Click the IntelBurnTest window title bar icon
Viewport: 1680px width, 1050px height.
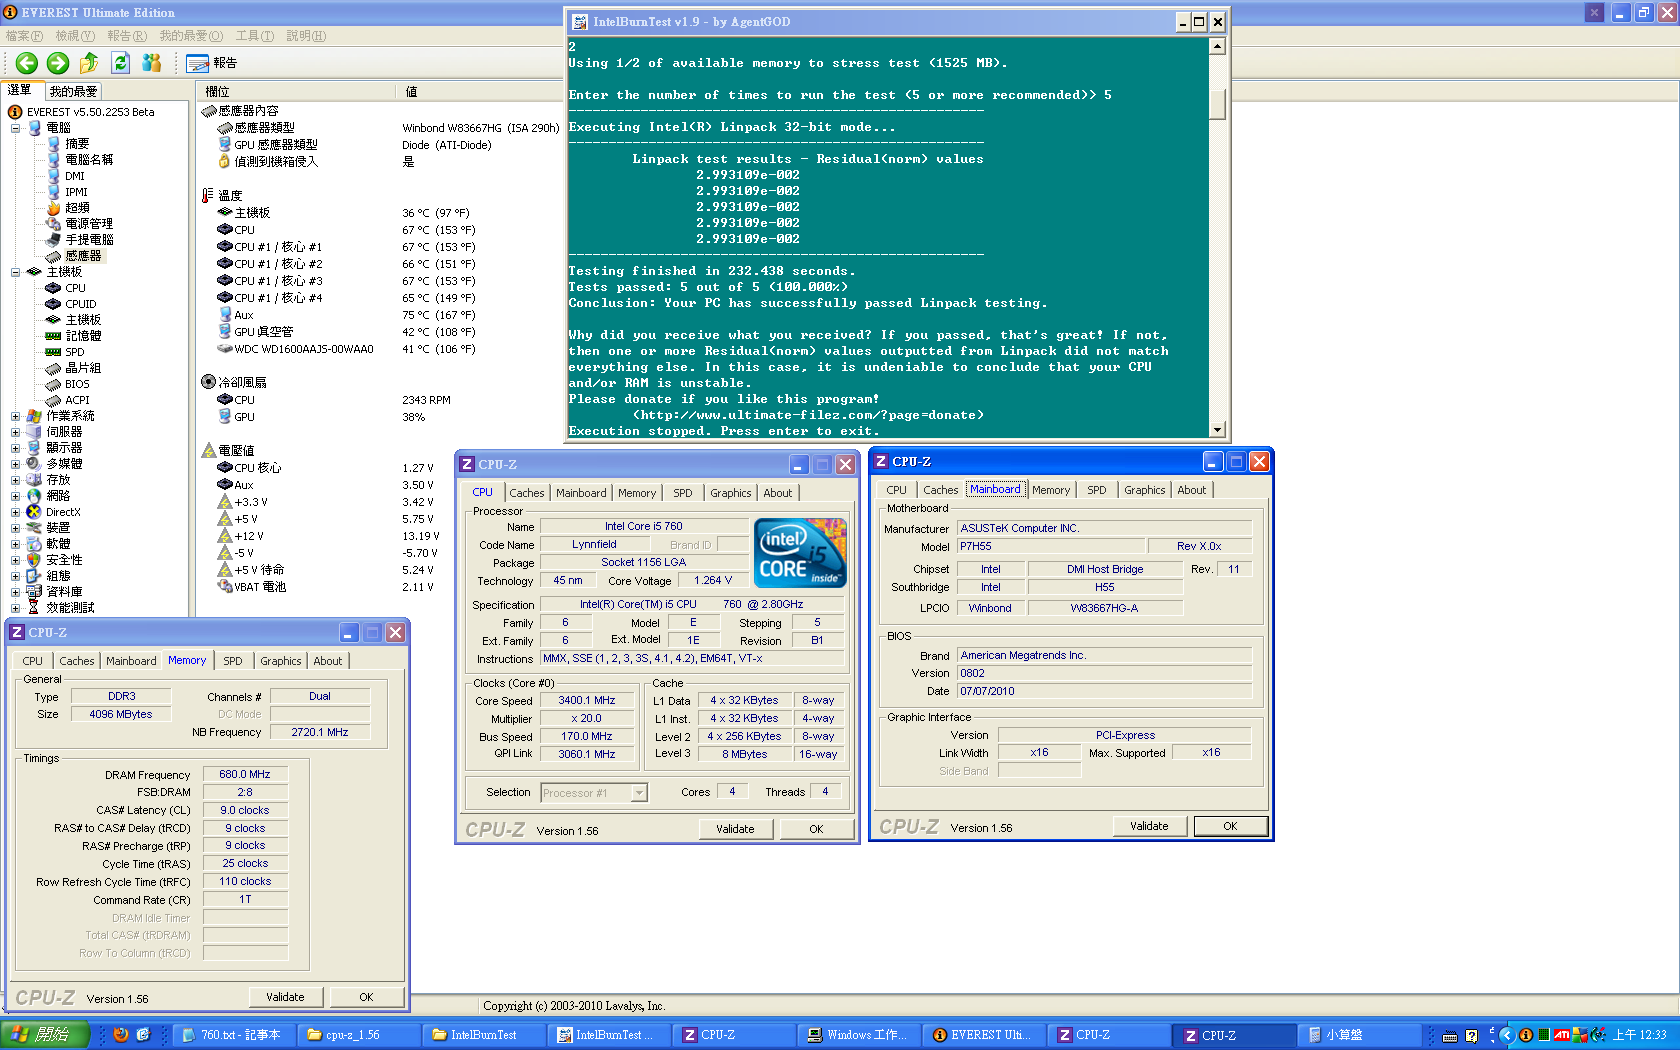(580, 22)
